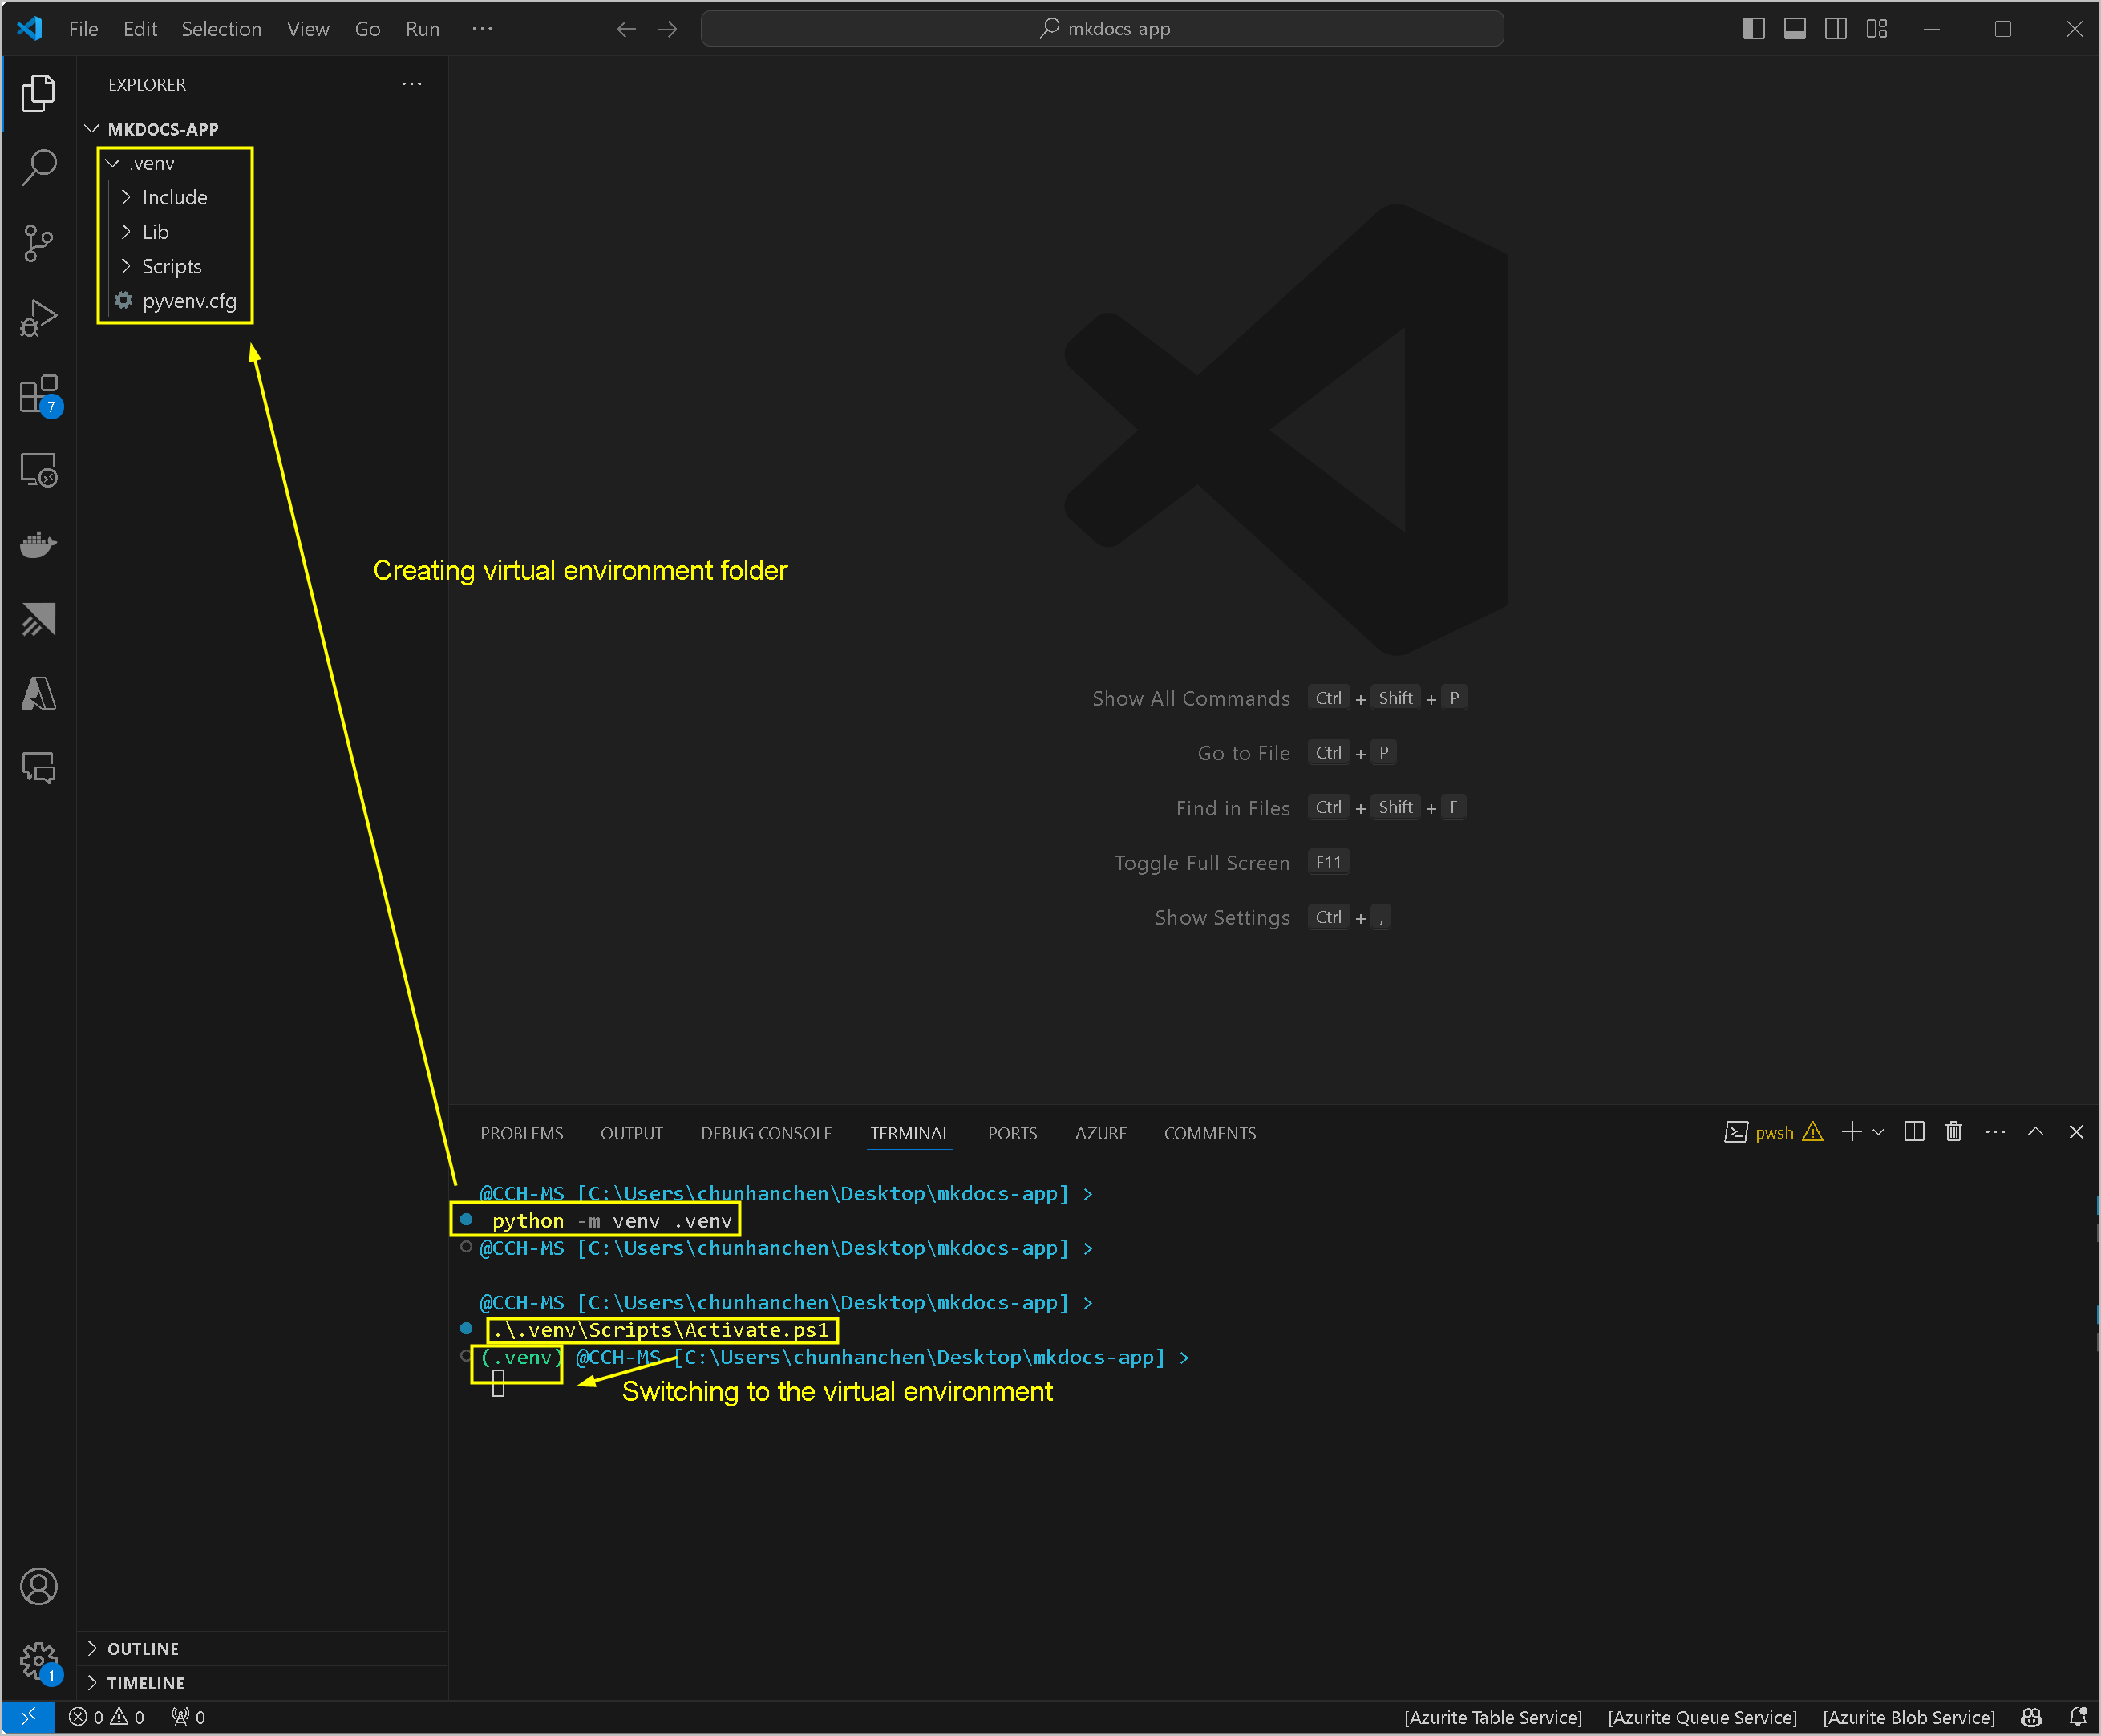Open the Search view in activity bar
The height and width of the screenshot is (1736, 2101).
(38, 167)
